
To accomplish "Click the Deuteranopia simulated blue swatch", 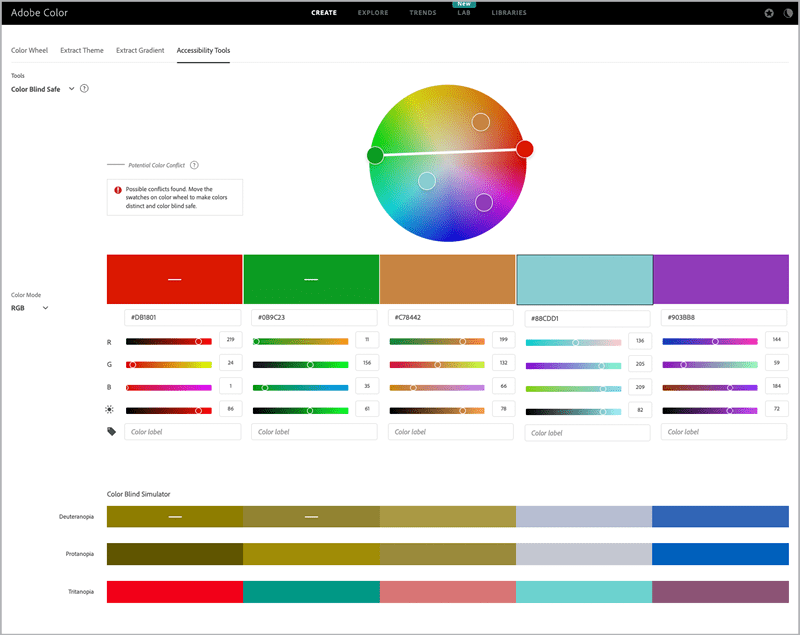I will pyautogui.click(x=720, y=516).
